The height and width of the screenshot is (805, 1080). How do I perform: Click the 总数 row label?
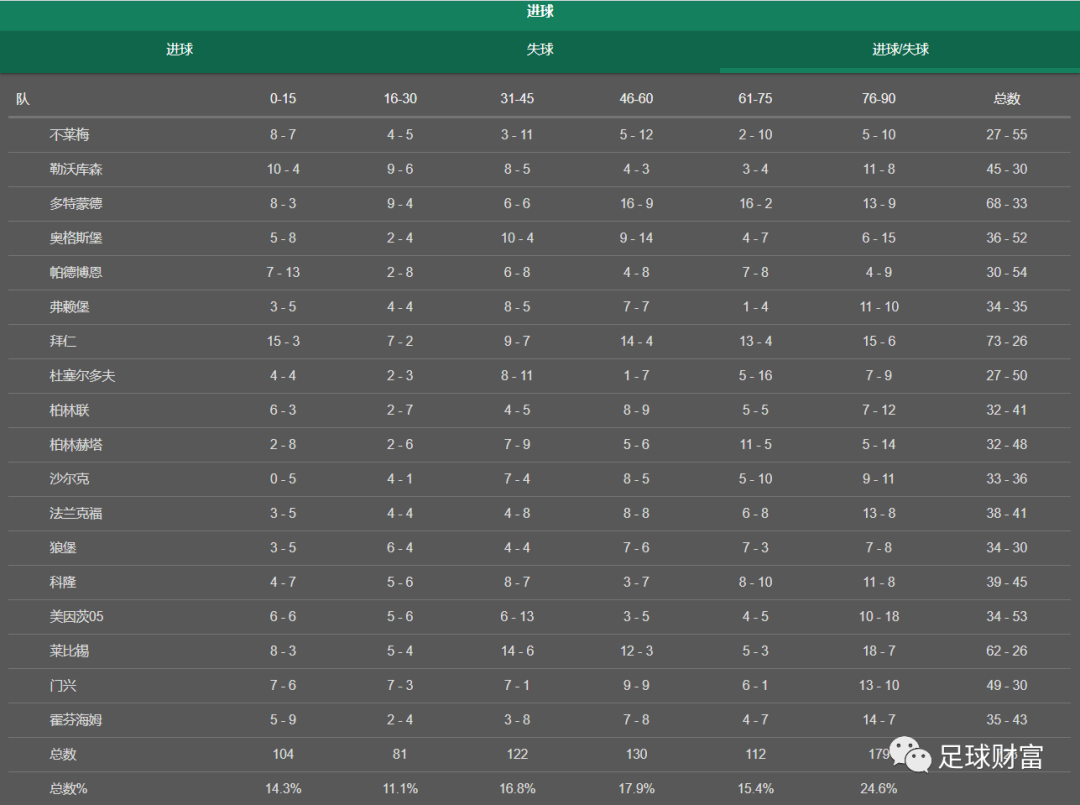(x=63, y=755)
